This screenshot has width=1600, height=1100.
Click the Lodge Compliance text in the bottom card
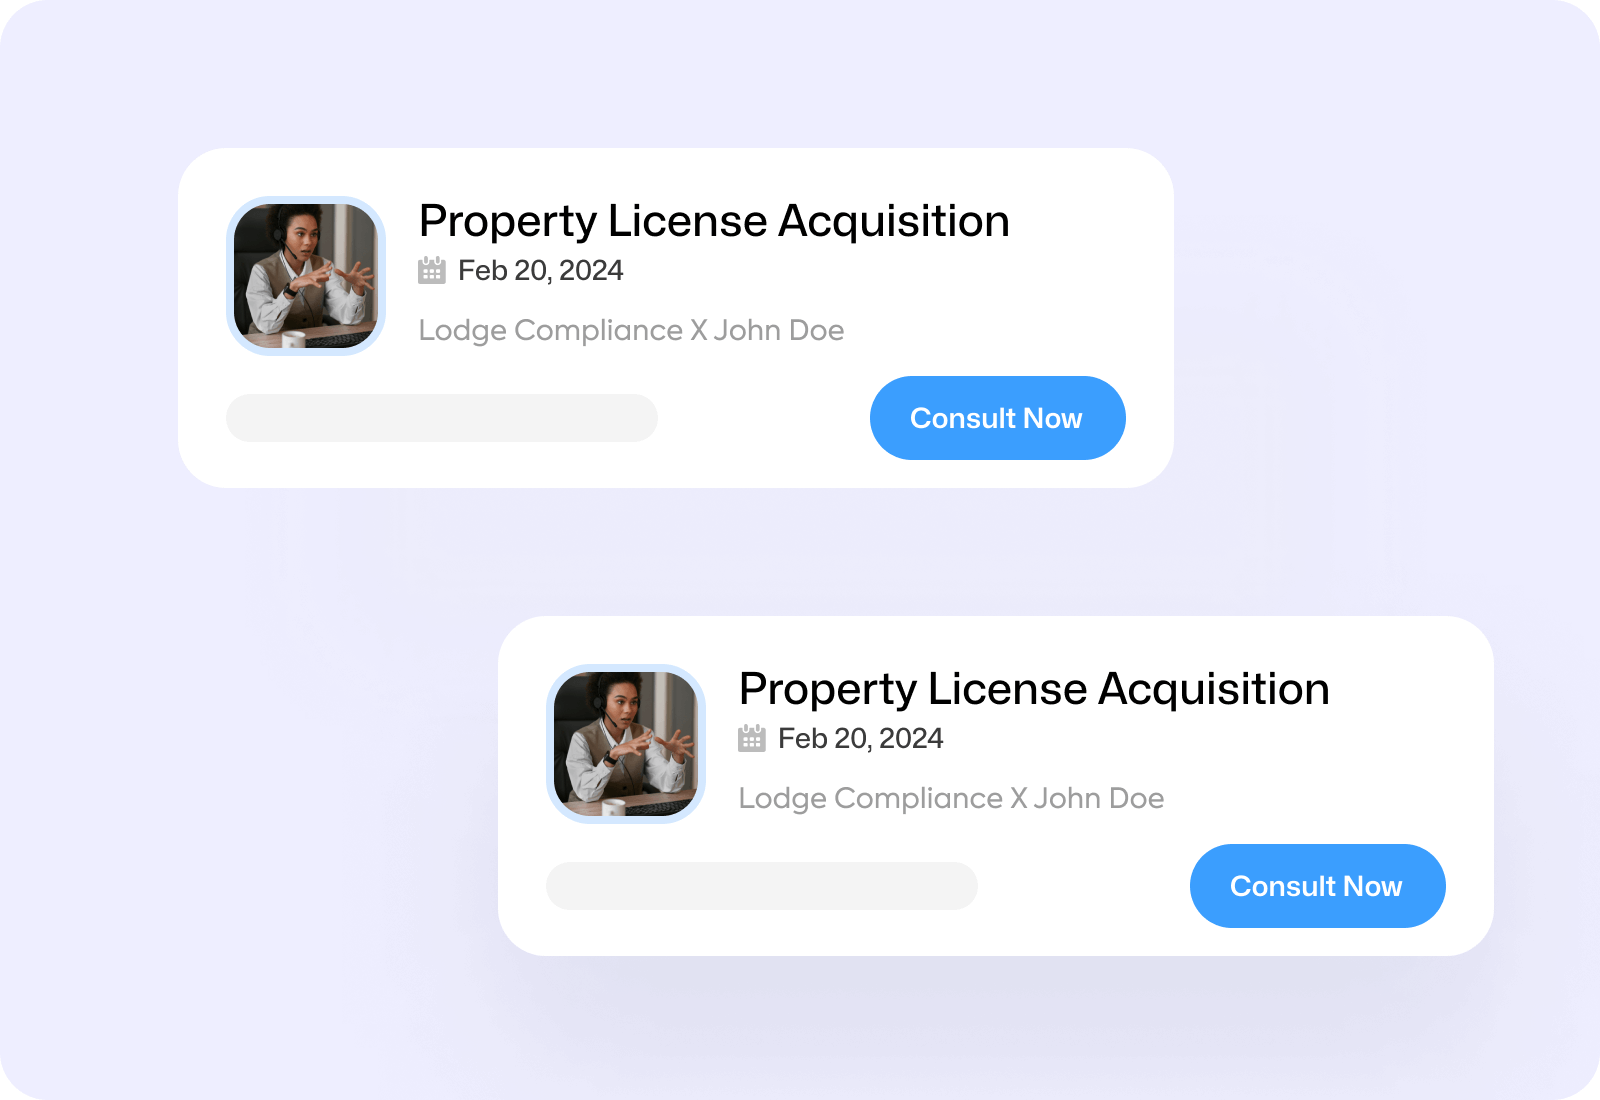pyautogui.click(x=870, y=799)
